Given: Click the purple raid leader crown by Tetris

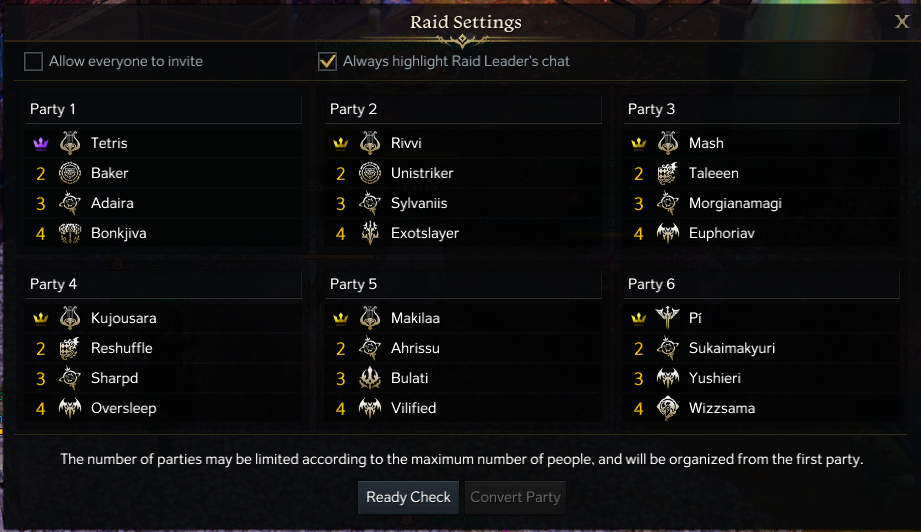Looking at the screenshot, I should point(41,143).
